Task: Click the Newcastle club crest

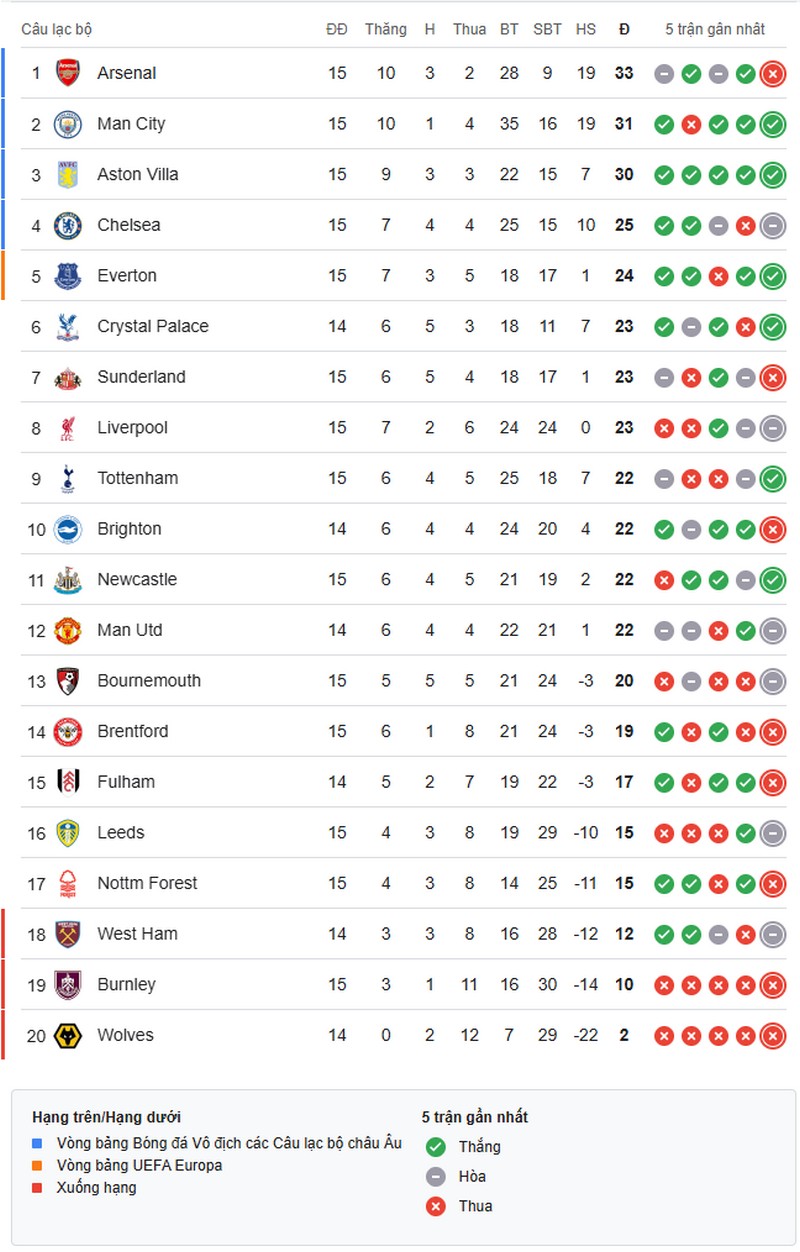Action: pos(67,579)
